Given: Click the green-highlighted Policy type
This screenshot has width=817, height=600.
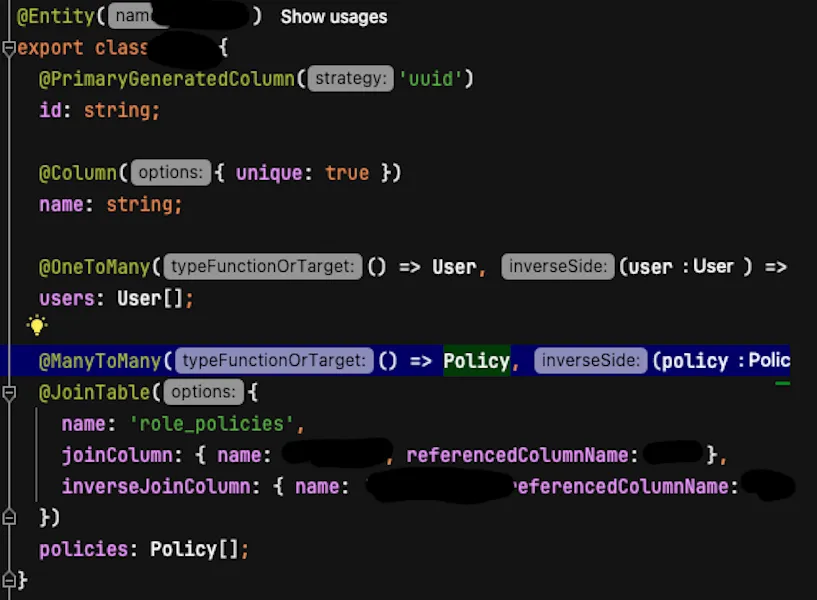Looking at the screenshot, I should pyautogui.click(x=476, y=361).
